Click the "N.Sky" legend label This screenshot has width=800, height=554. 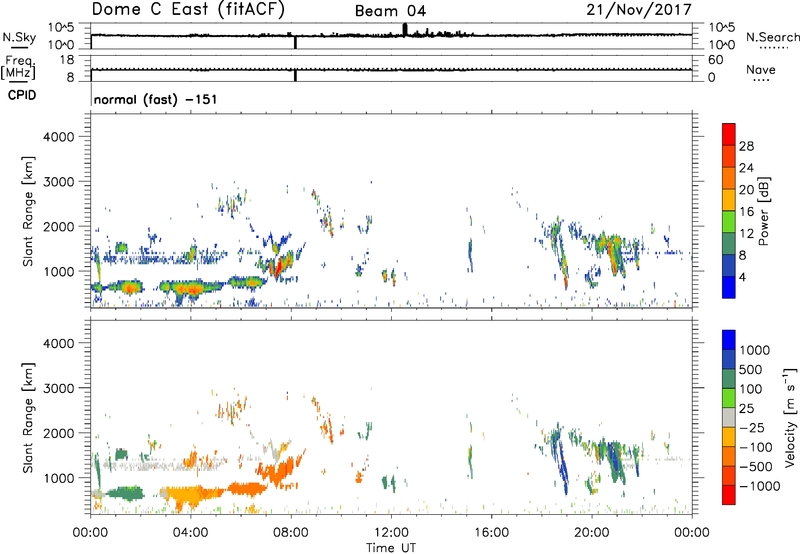tap(19, 37)
